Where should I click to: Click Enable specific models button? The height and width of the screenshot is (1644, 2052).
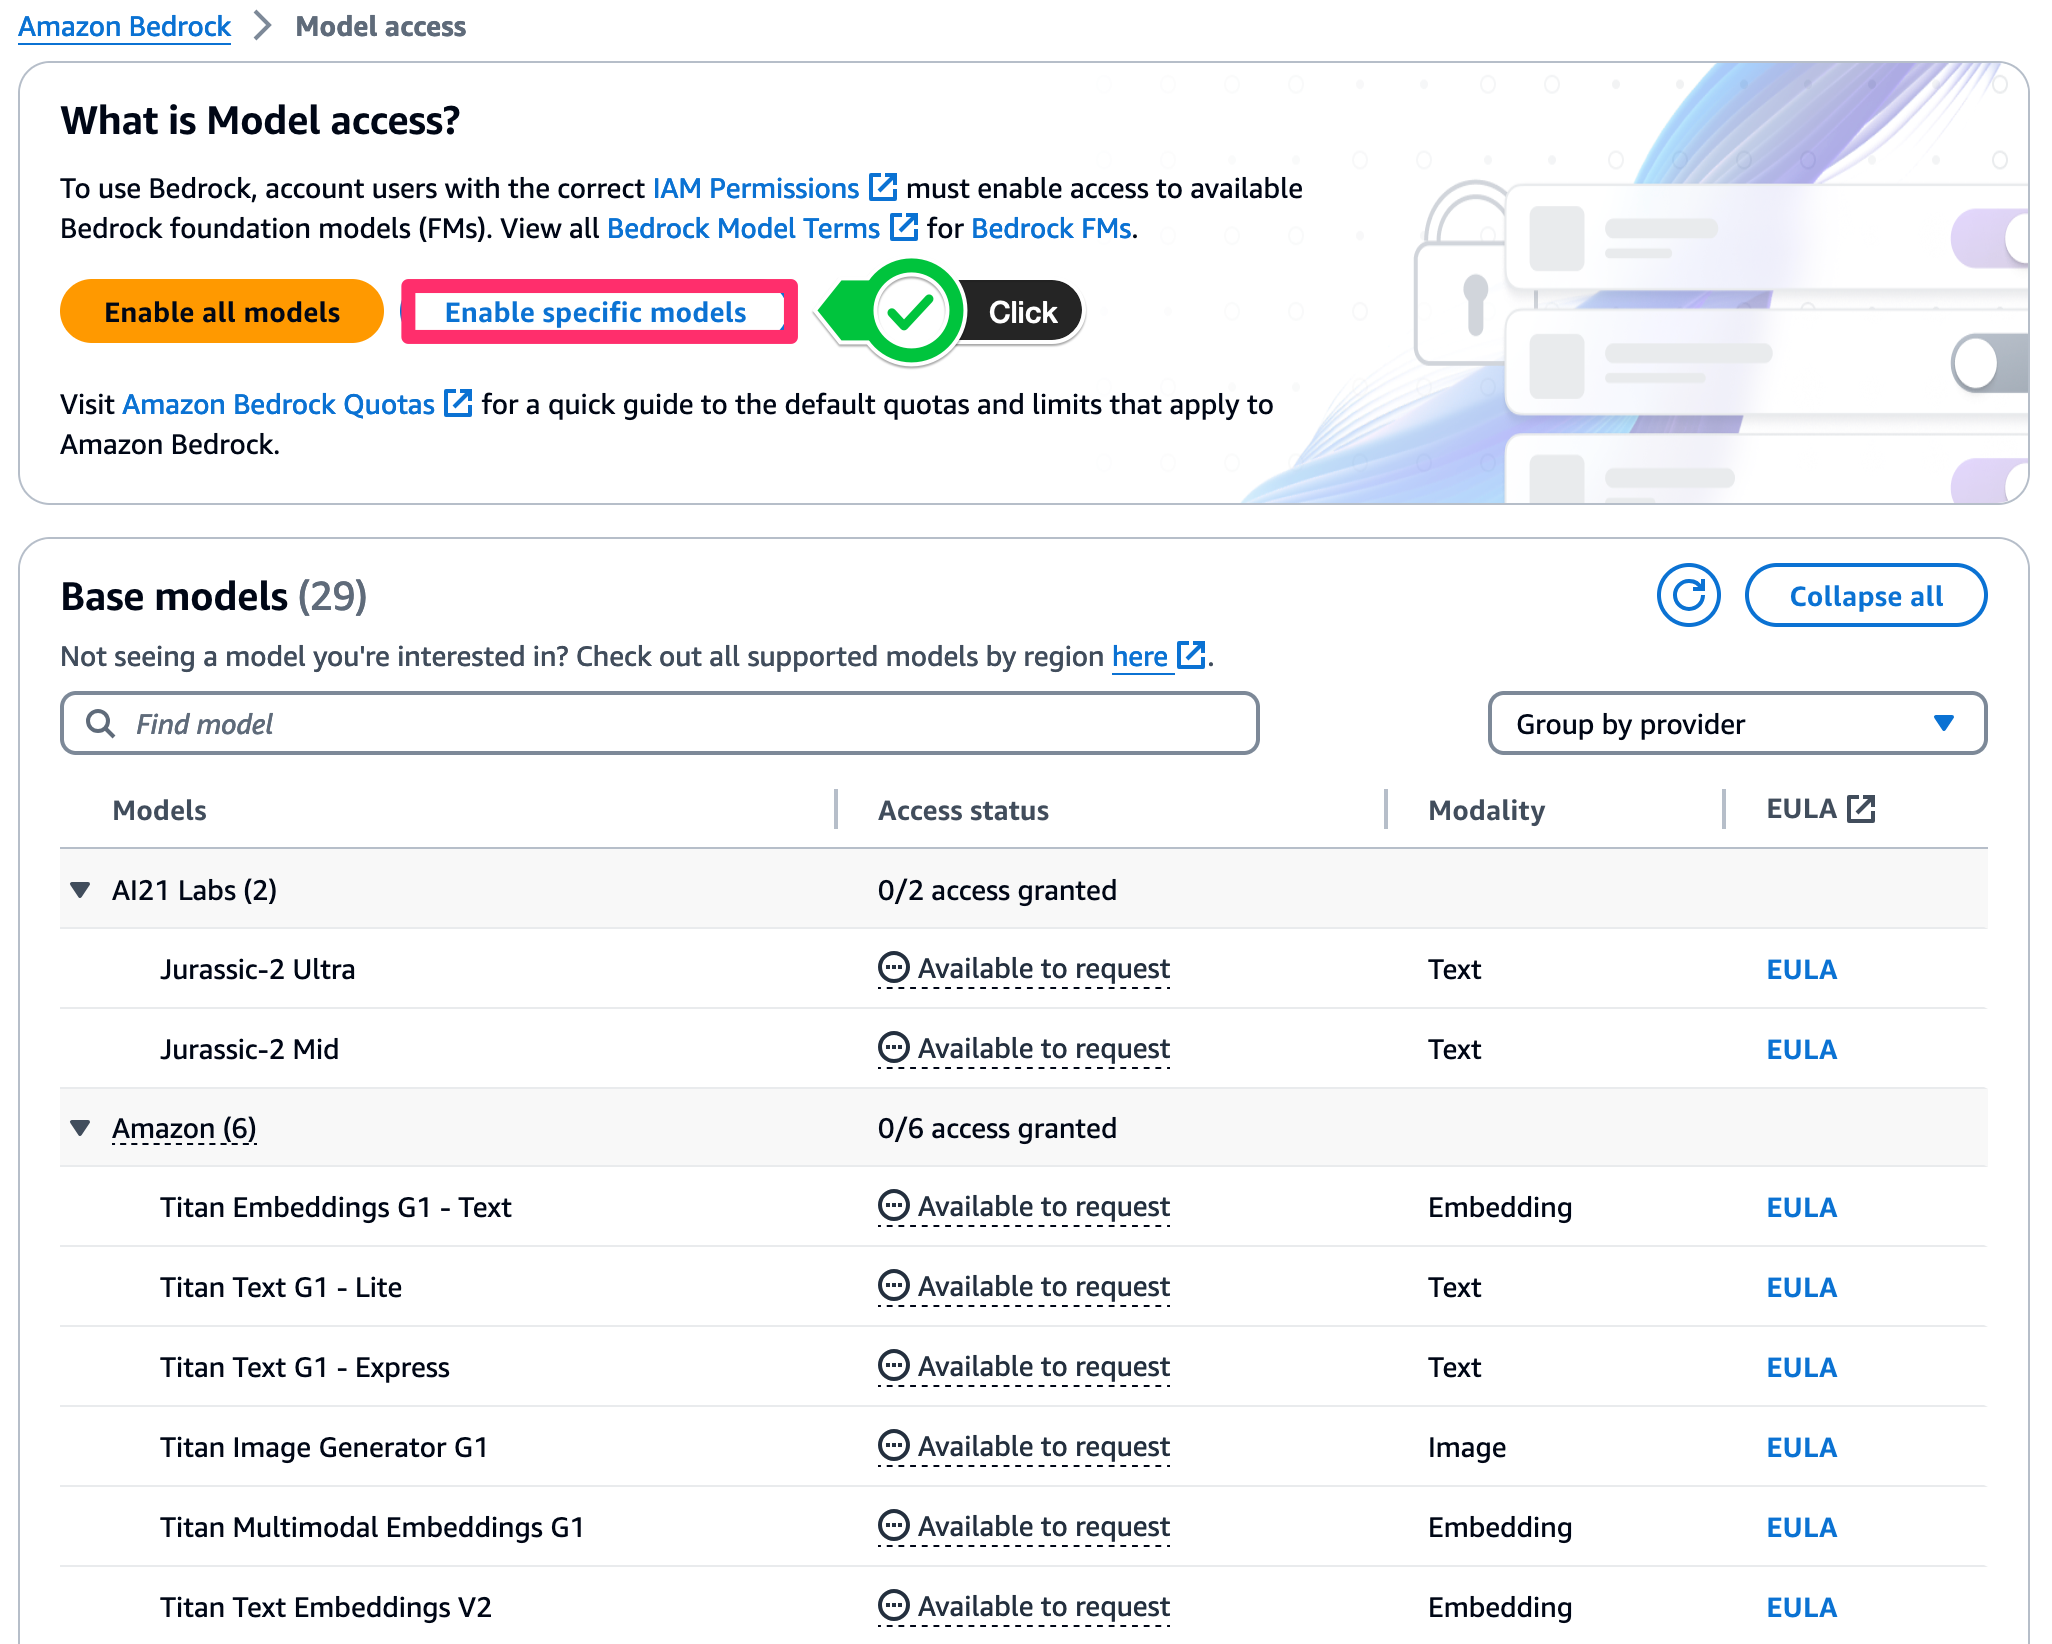(597, 312)
